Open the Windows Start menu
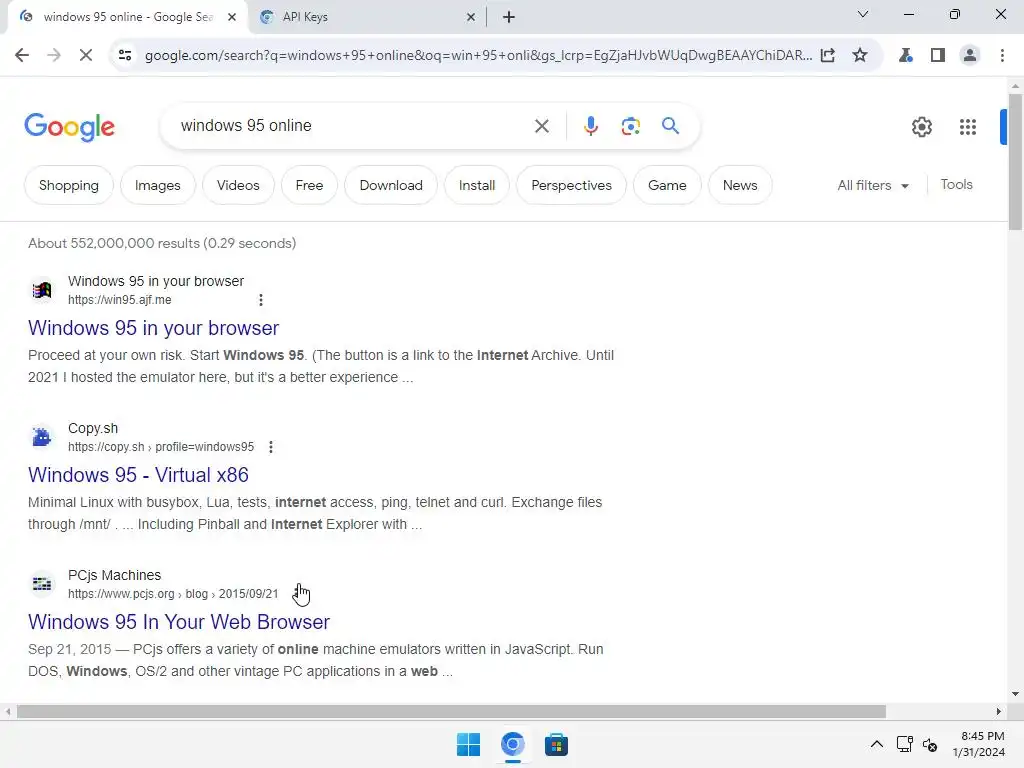The image size is (1024, 768). (x=468, y=744)
